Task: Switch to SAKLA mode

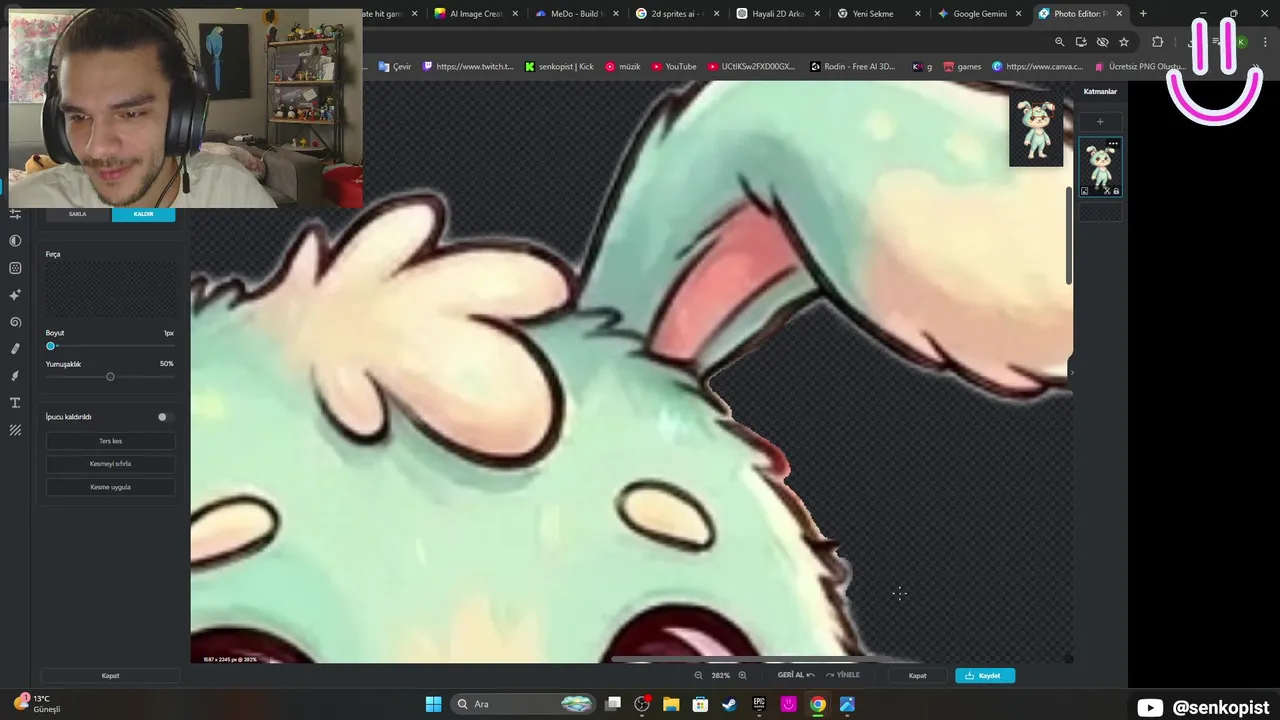Action: click(x=77, y=214)
